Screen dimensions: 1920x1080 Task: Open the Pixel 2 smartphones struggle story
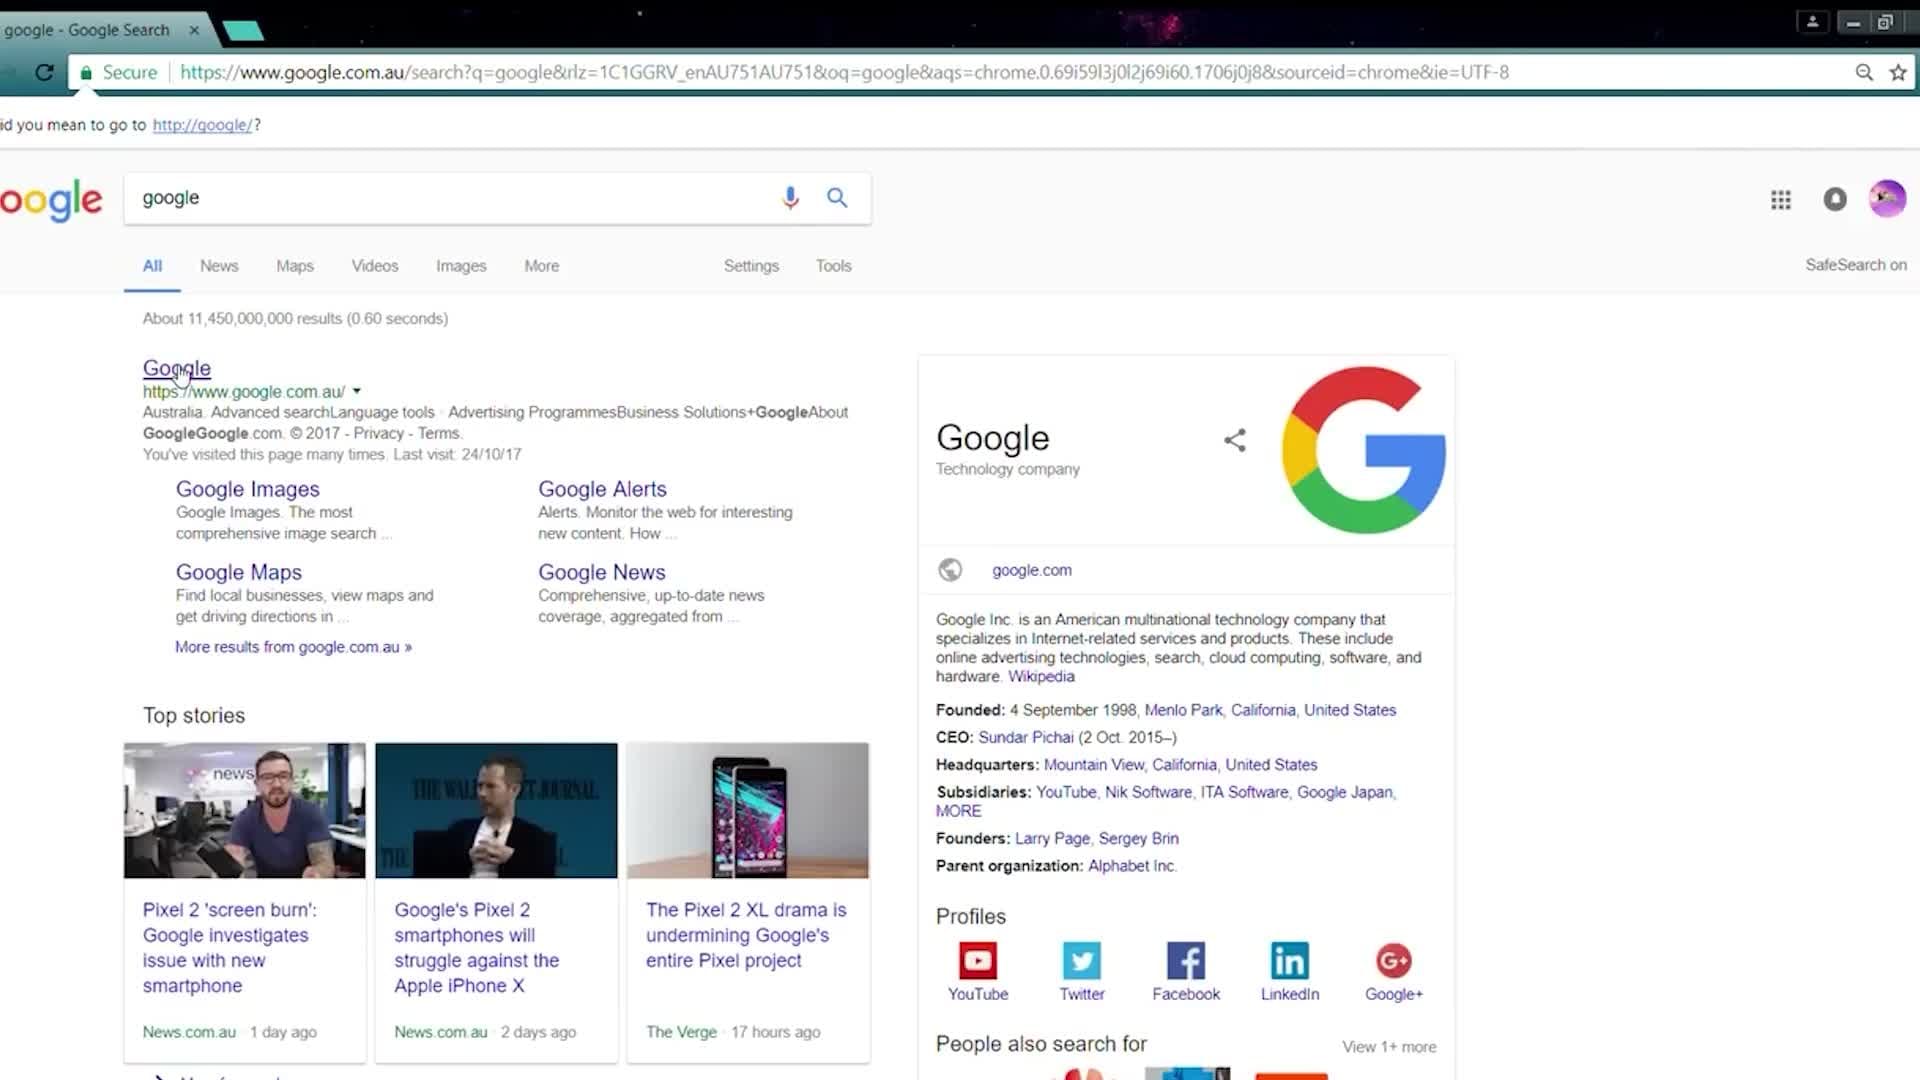[x=476, y=948]
